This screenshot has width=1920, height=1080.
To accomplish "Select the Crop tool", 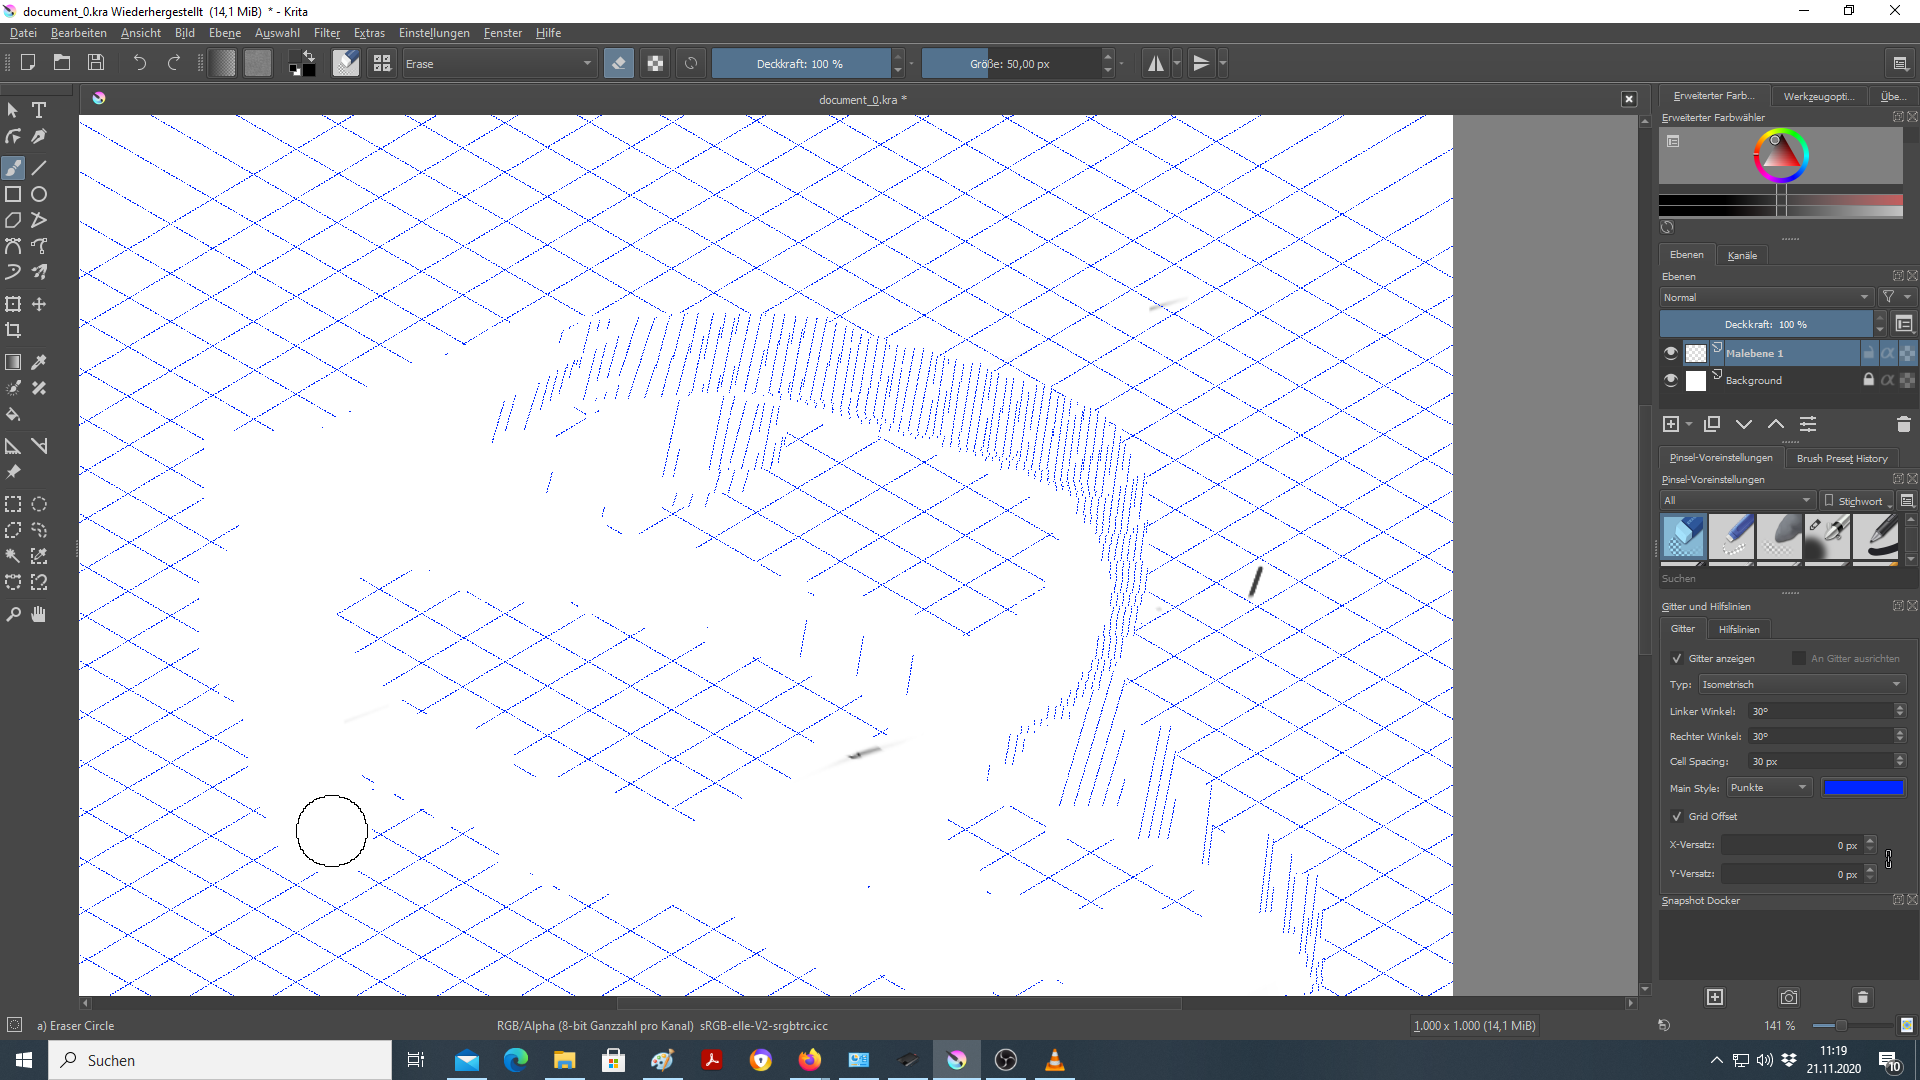I will [x=13, y=330].
